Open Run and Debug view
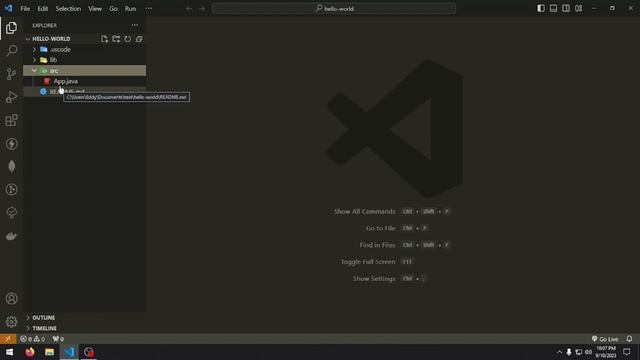Image resolution: width=640 pixels, height=360 pixels. click(x=11, y=97)
